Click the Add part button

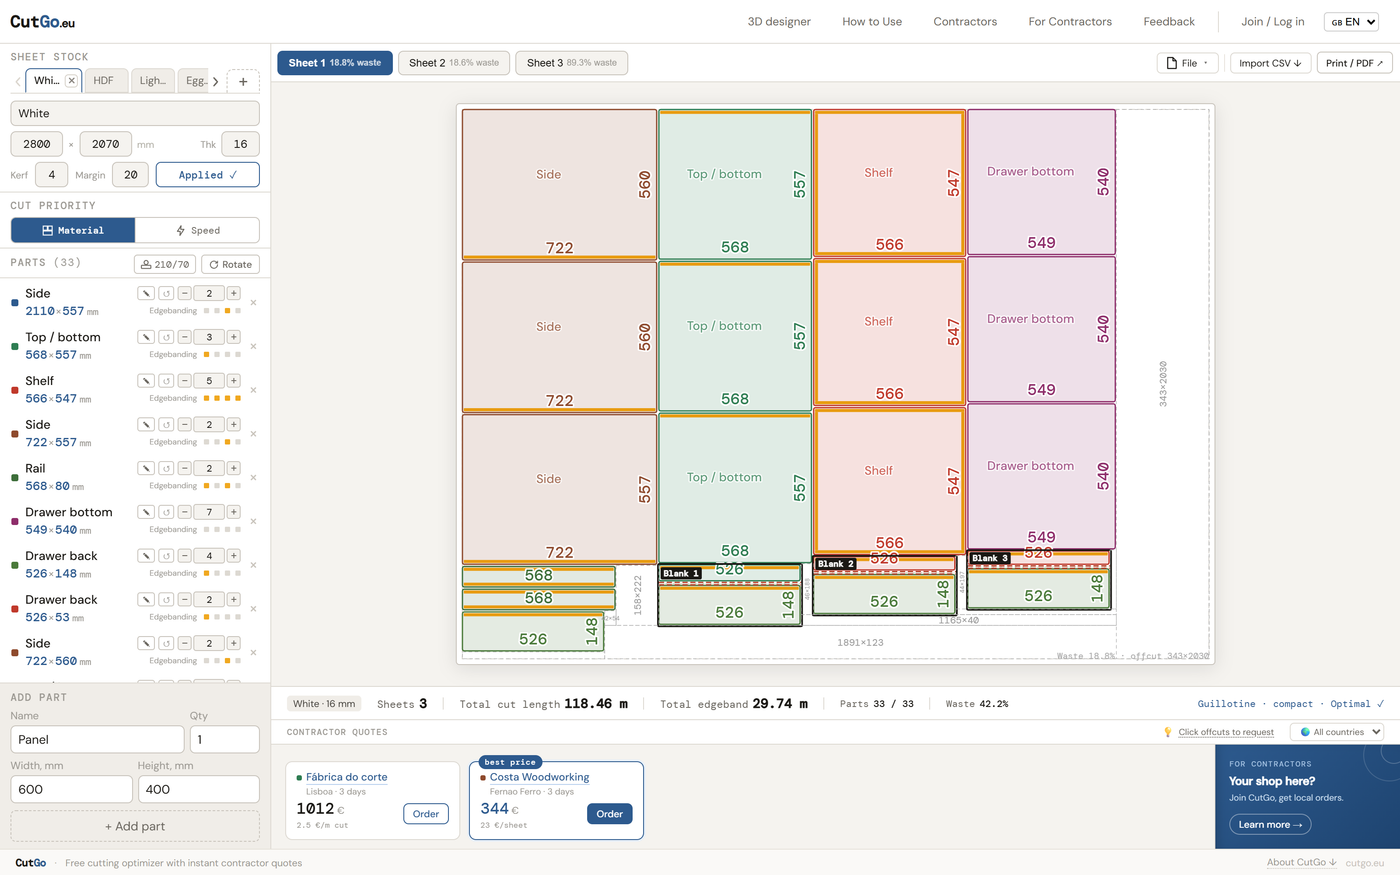pos(135,826)
